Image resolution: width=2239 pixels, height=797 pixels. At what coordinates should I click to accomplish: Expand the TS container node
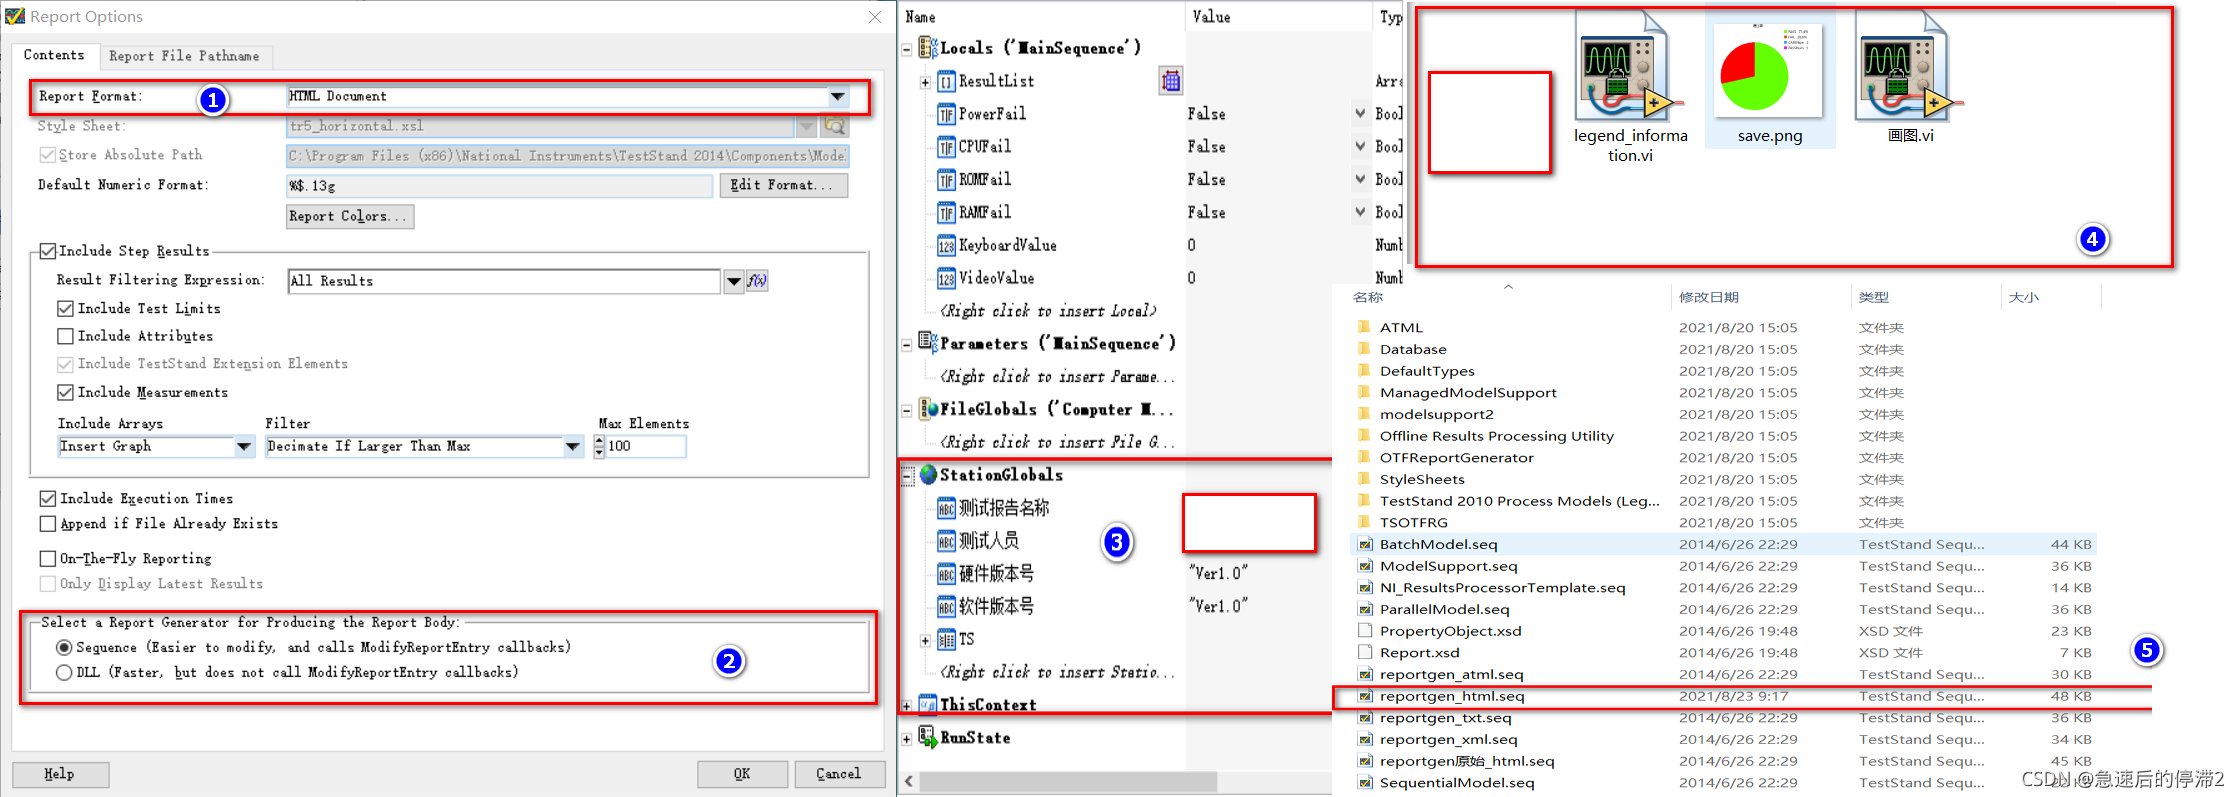pos(926,641)
